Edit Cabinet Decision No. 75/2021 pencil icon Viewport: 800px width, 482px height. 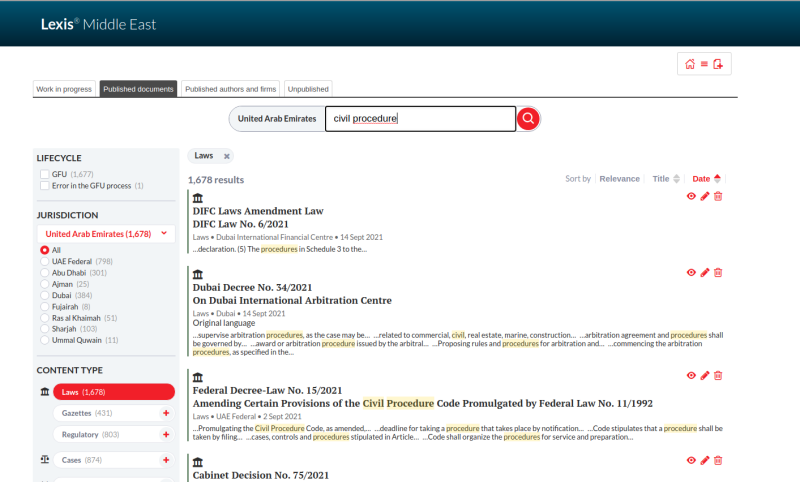[705, 460]
